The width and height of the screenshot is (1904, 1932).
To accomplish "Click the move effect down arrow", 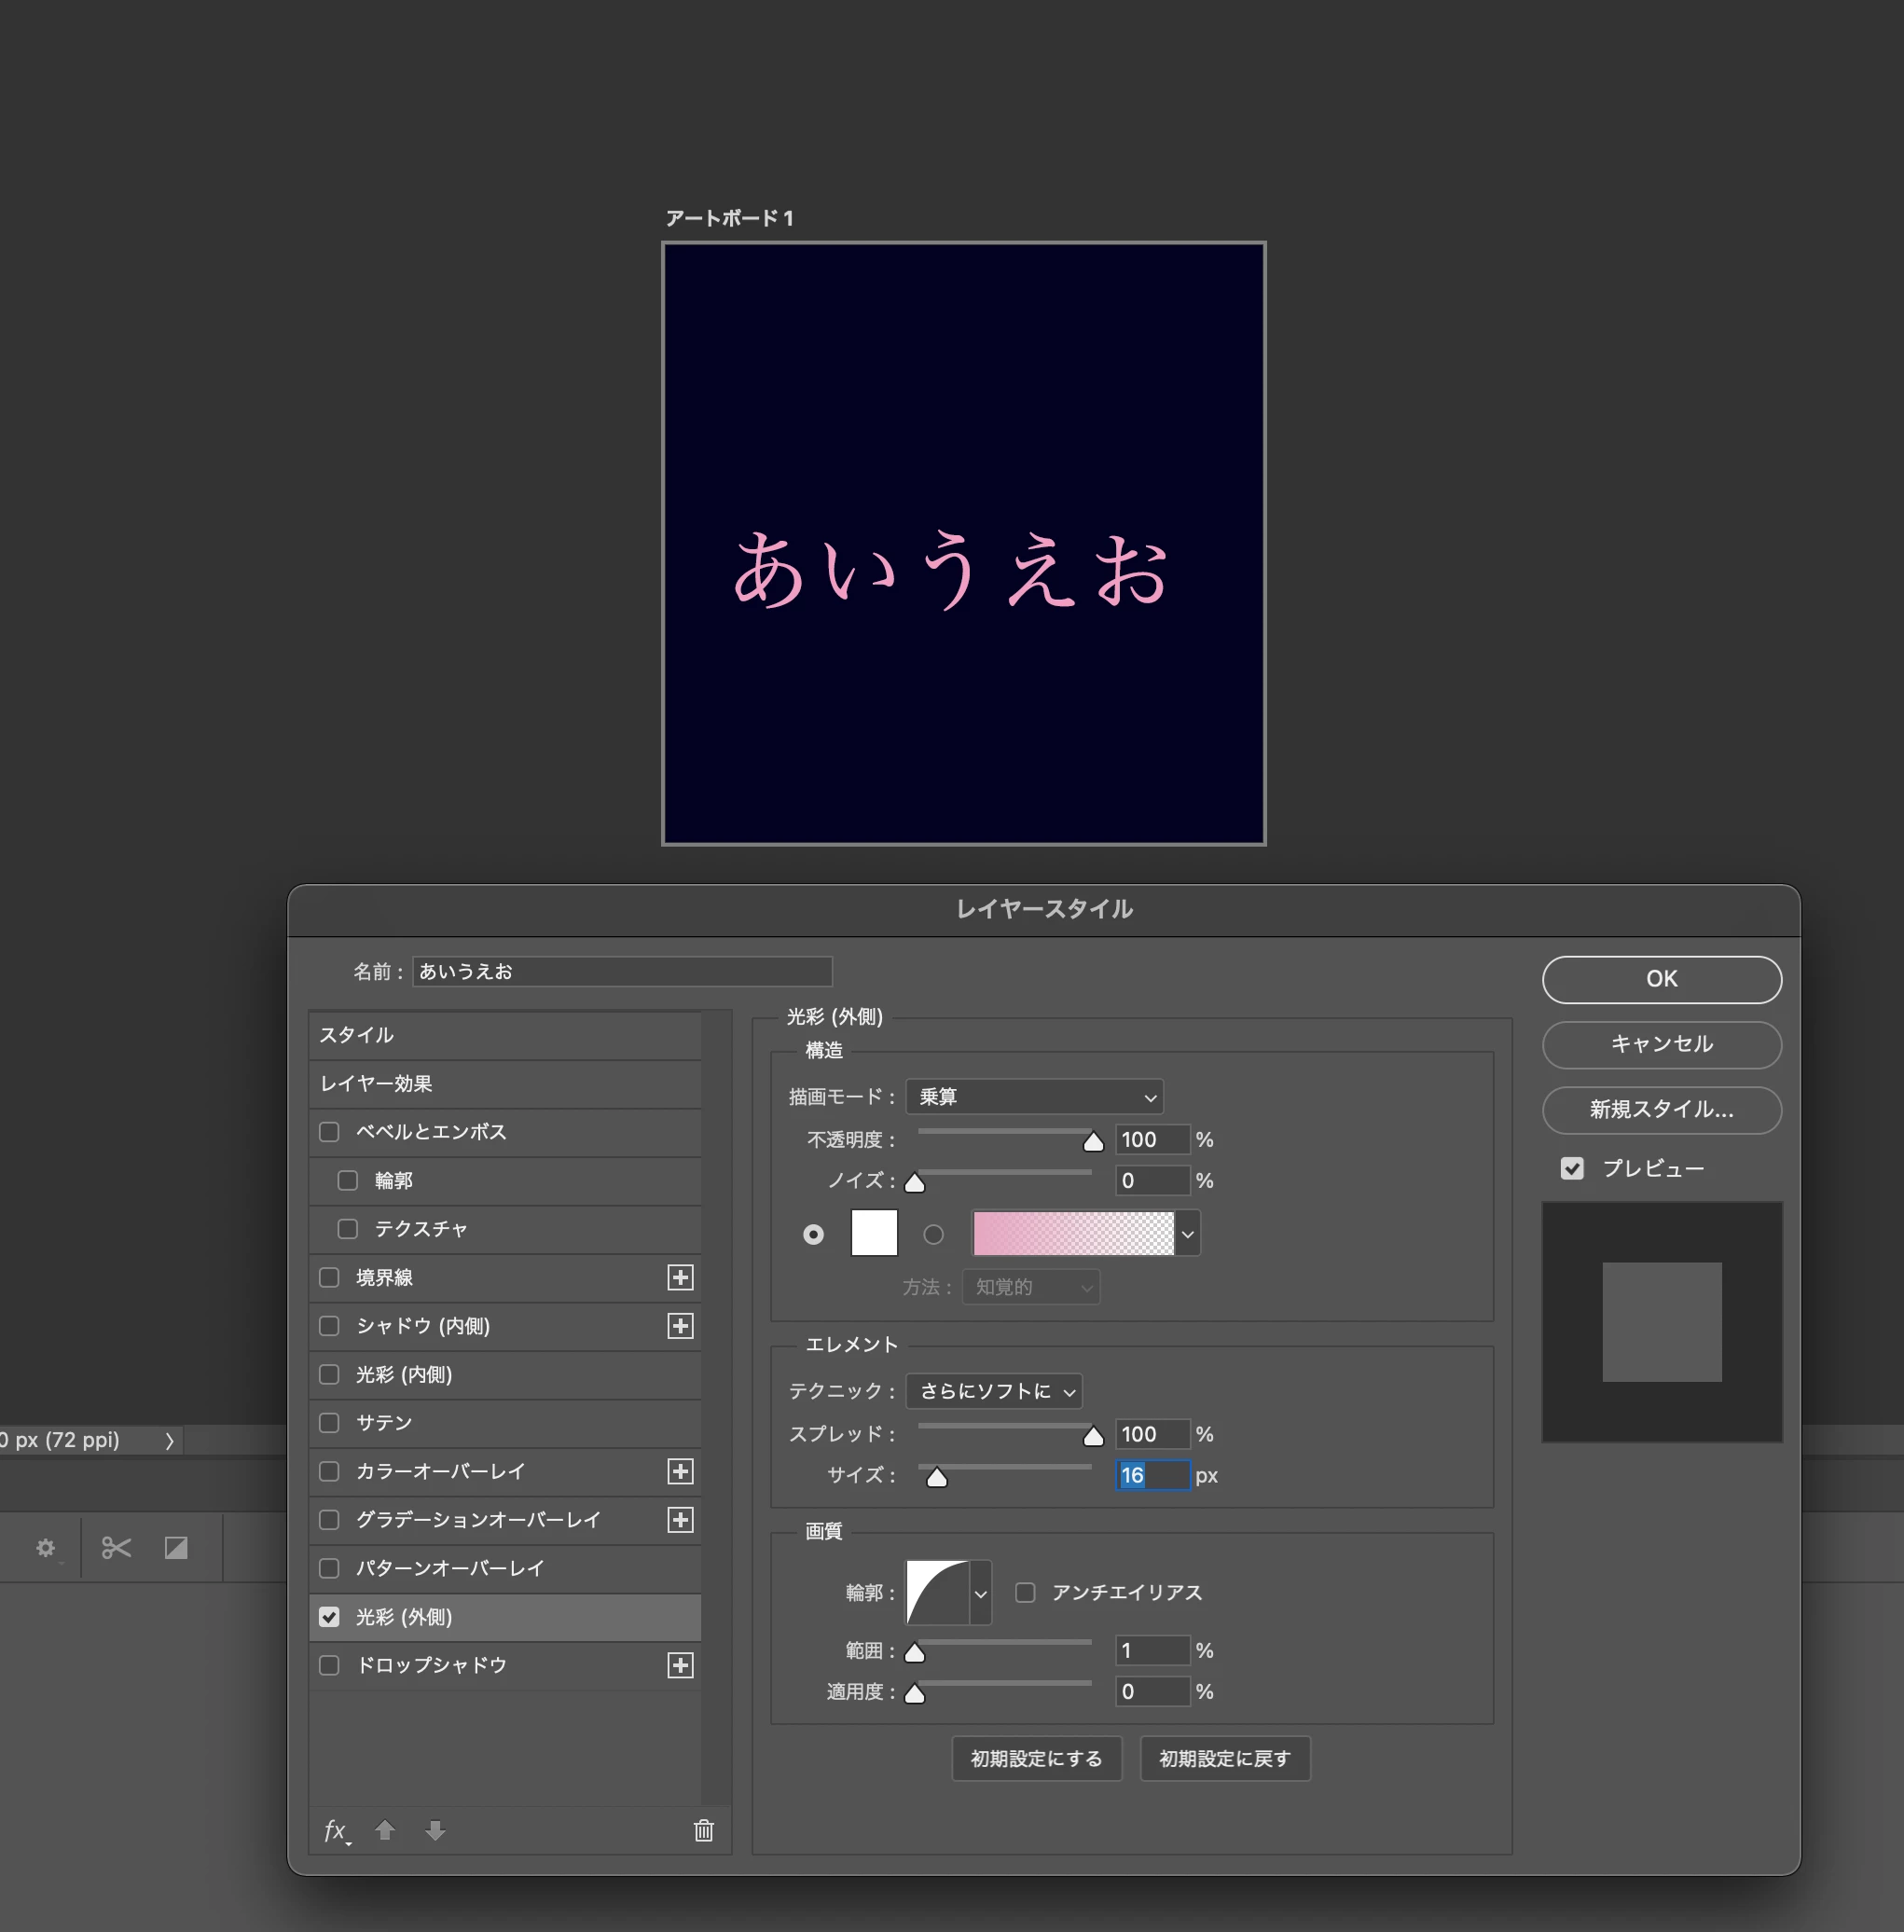I will click(x=435, y=1830).
